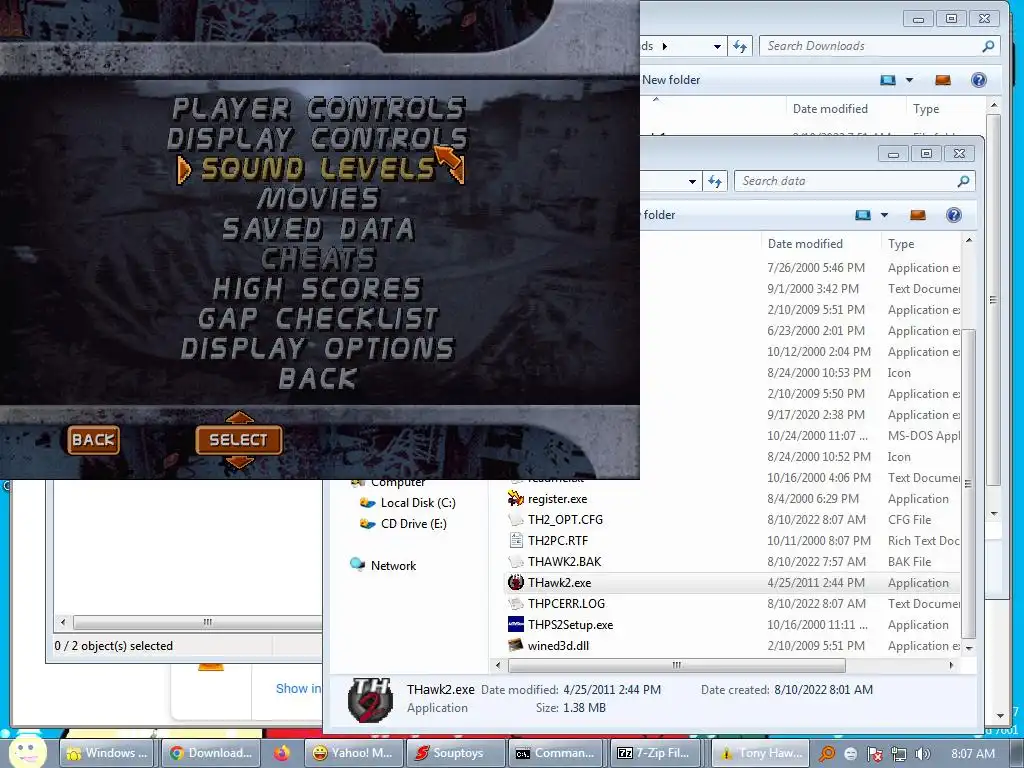Image resolution: width=1024 pixels, height=768 pixels.
Task: Click horizontal scrollbar in 7-Zip window
Action: (196, 622)
